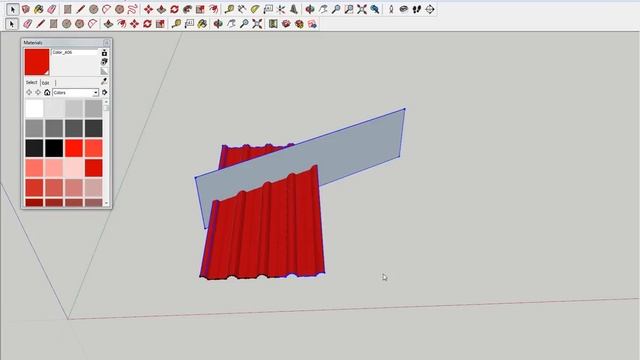Click Zoom magnifier in lower toolbar
This screenshot has width=640, height=360.
tap(244, 24)
